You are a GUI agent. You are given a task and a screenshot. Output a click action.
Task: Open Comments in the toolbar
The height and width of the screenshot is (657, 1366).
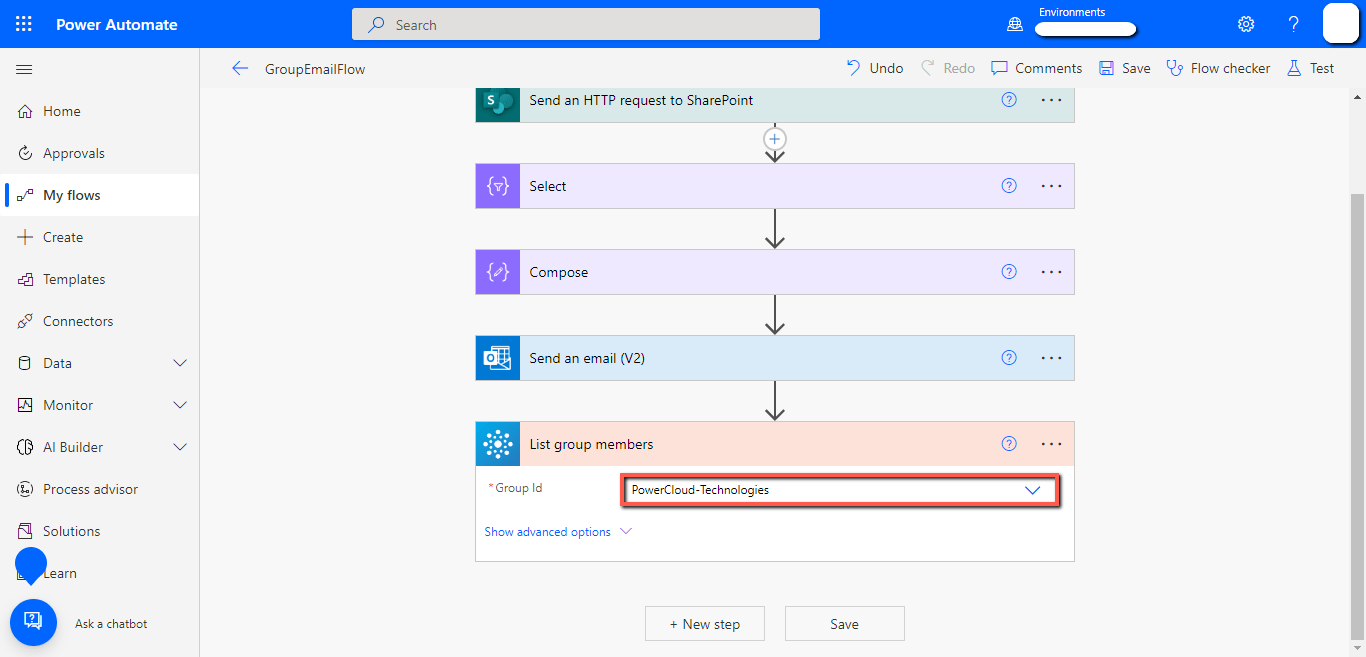click(x=1036, y=68)
